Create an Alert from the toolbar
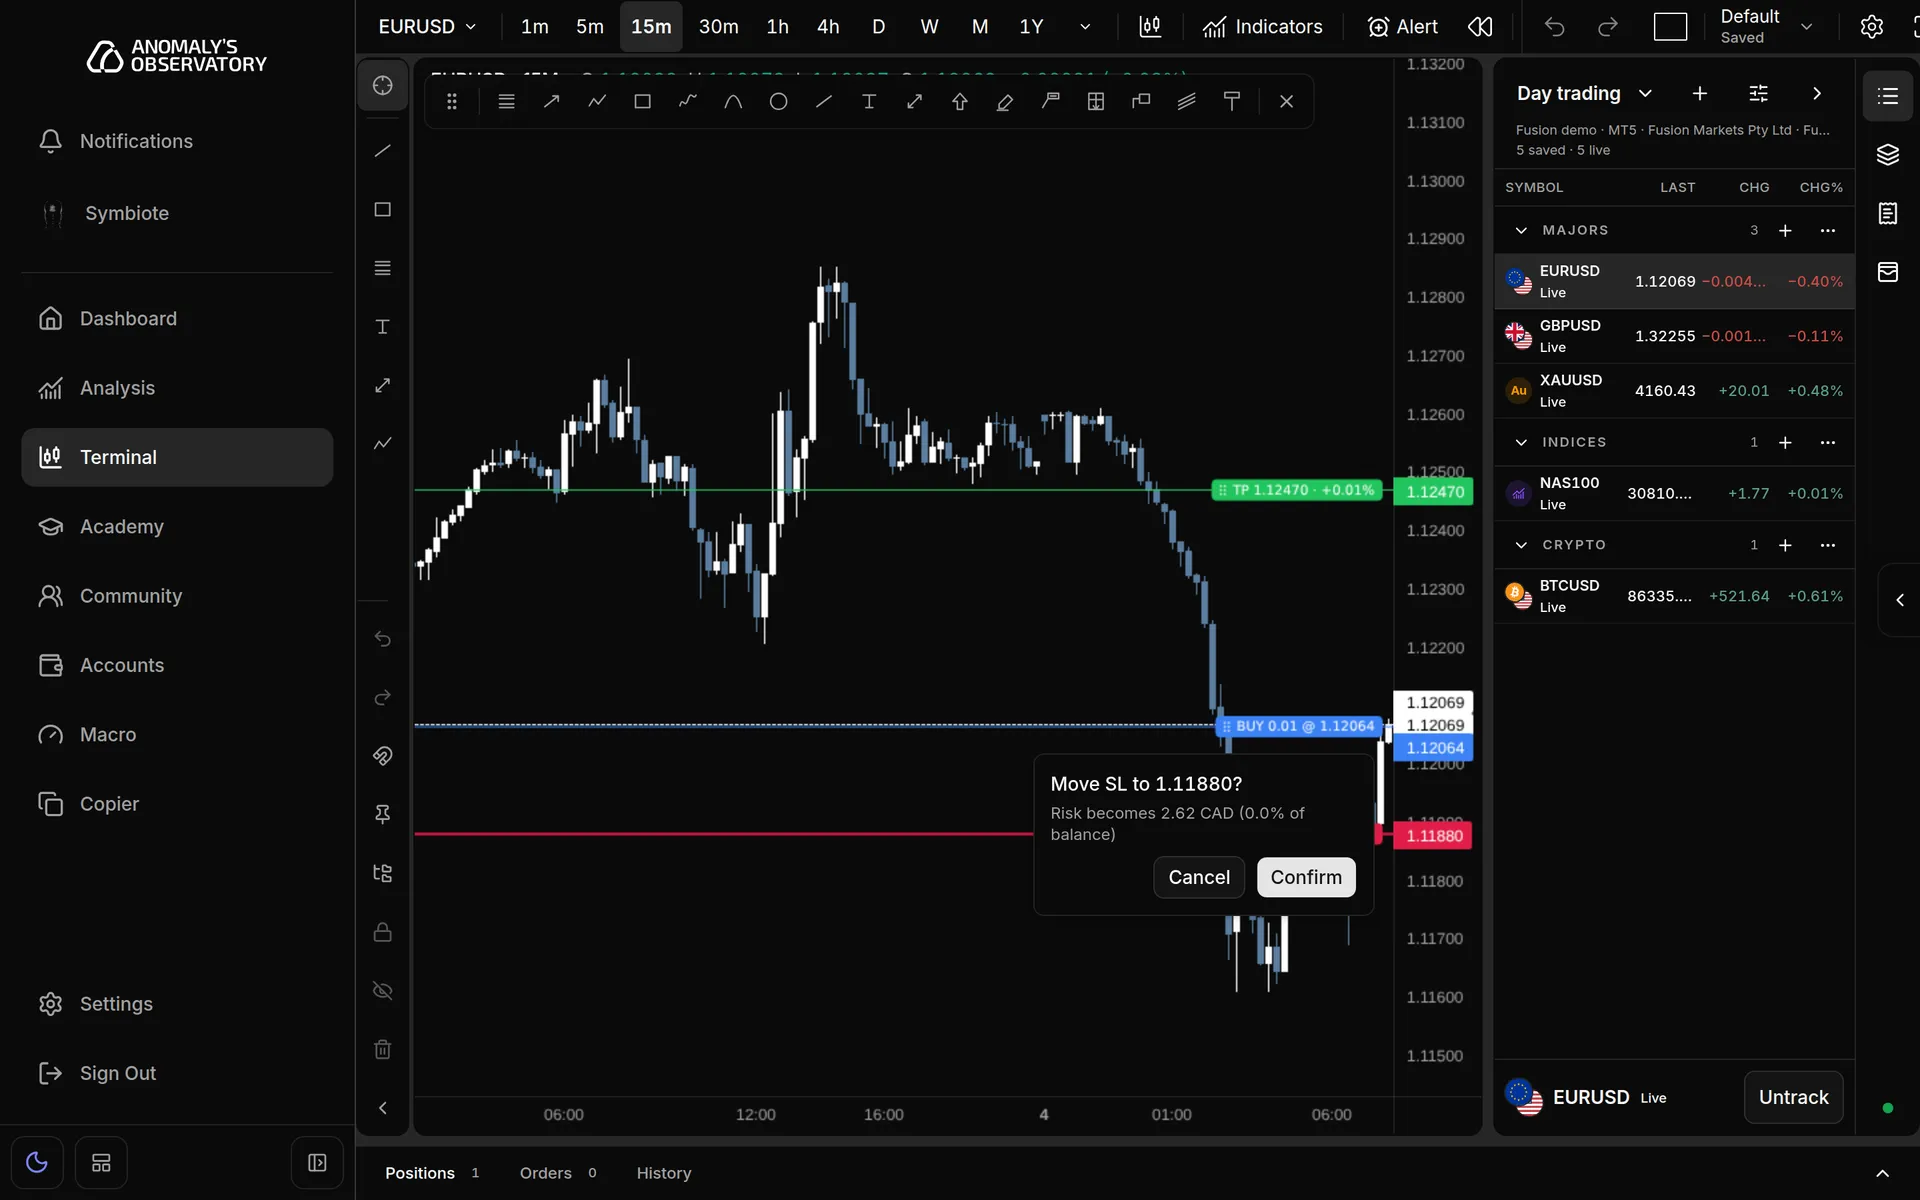Image resolution: width=1920 pixels, height=1200 pixels. [x=1402, y=27]
